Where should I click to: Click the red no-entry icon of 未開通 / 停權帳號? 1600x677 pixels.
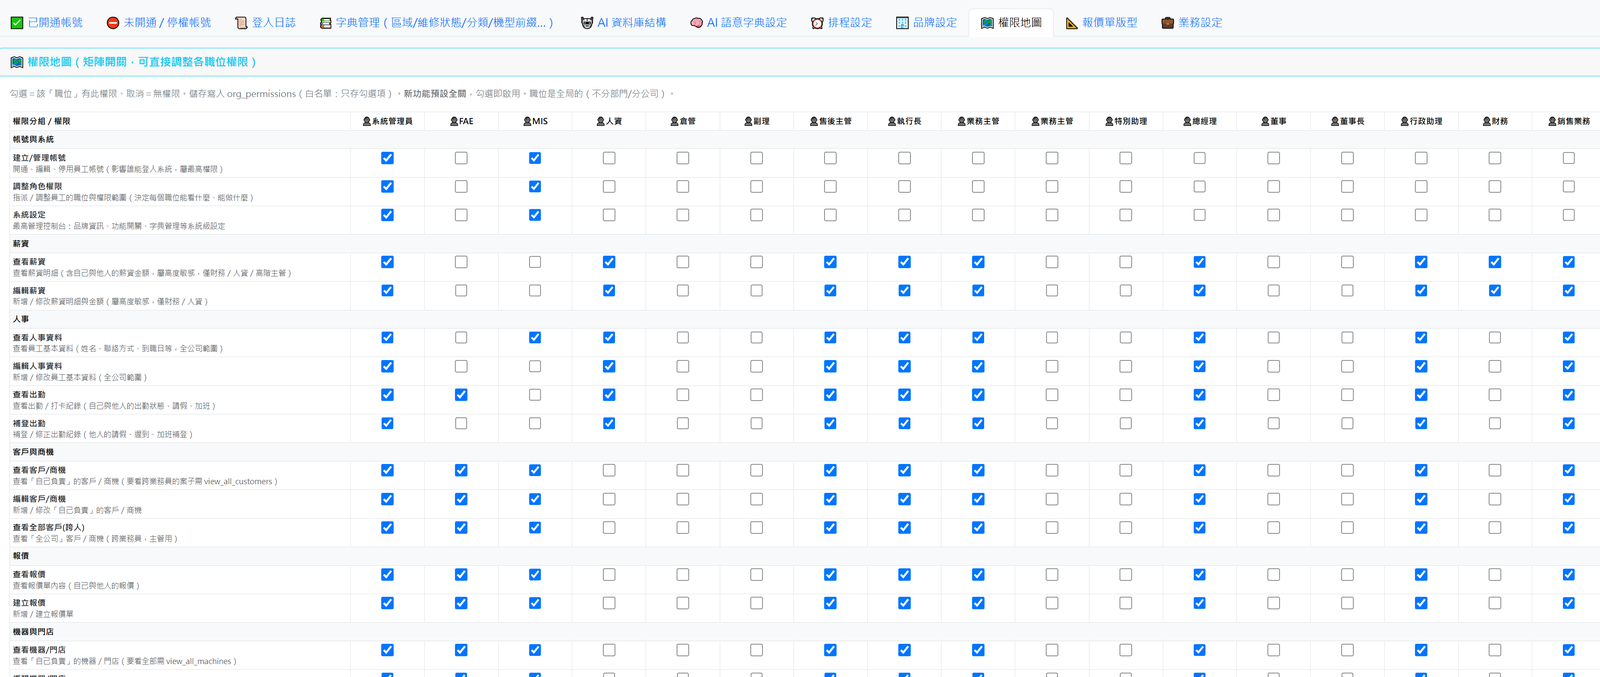click(113, 22)
